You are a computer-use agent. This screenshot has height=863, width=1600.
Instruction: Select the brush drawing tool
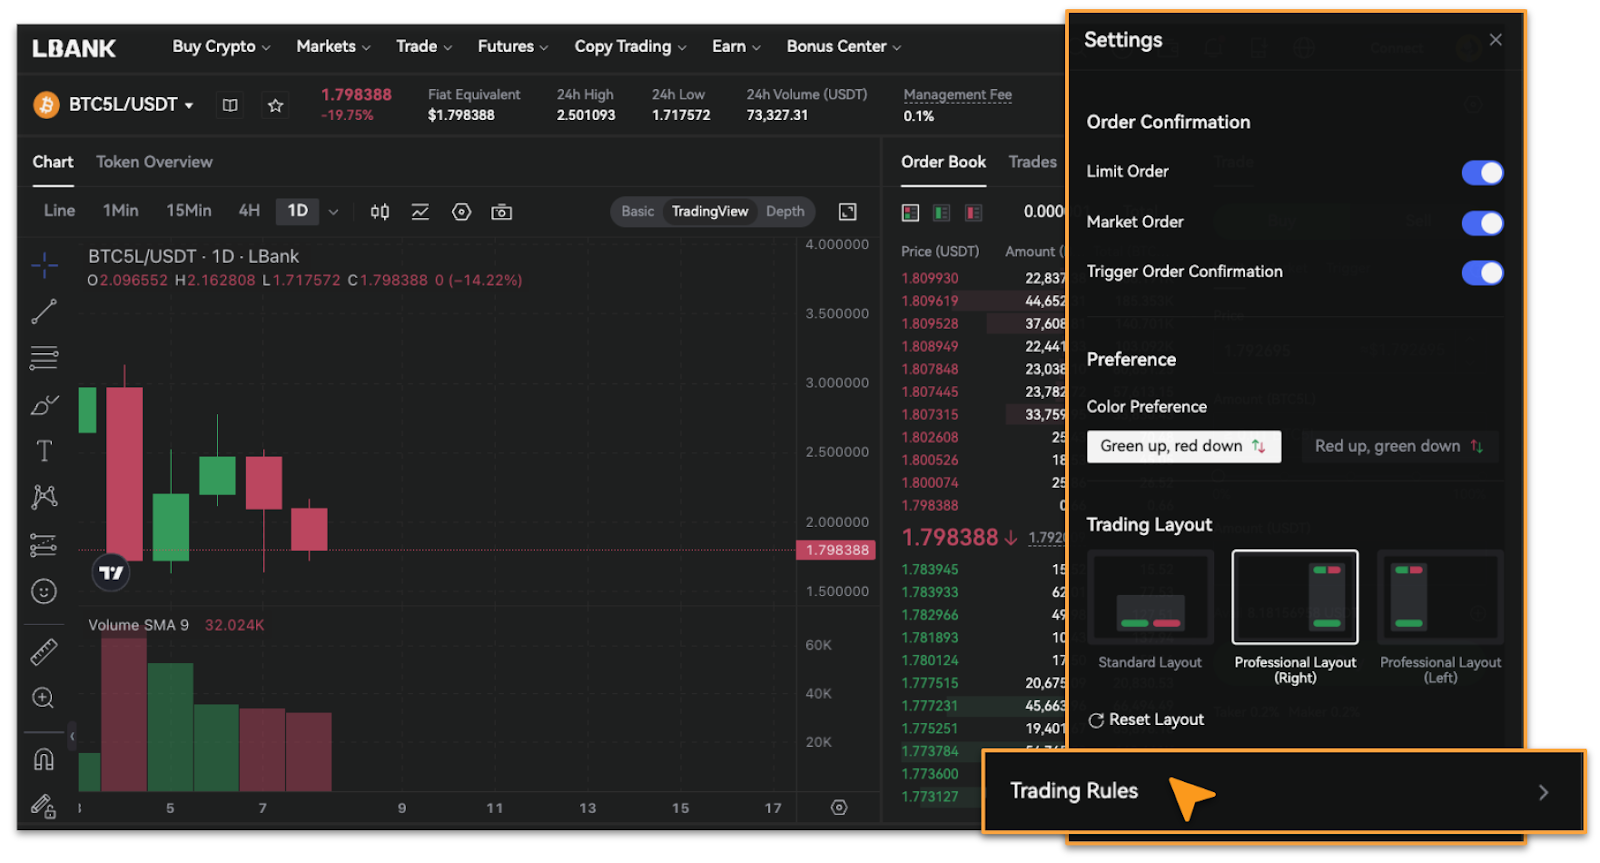point(44,404)
